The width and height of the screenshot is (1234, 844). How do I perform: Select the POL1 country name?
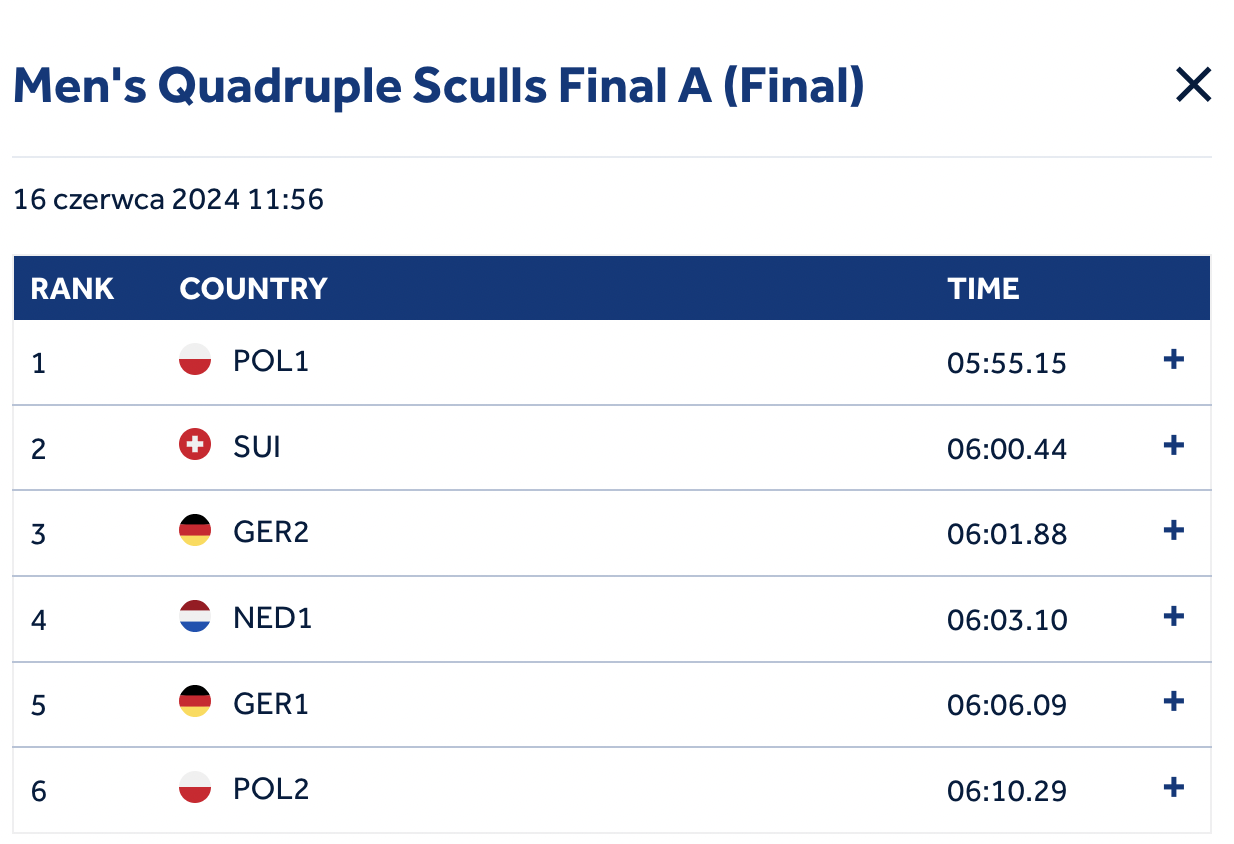pos(271,360)
